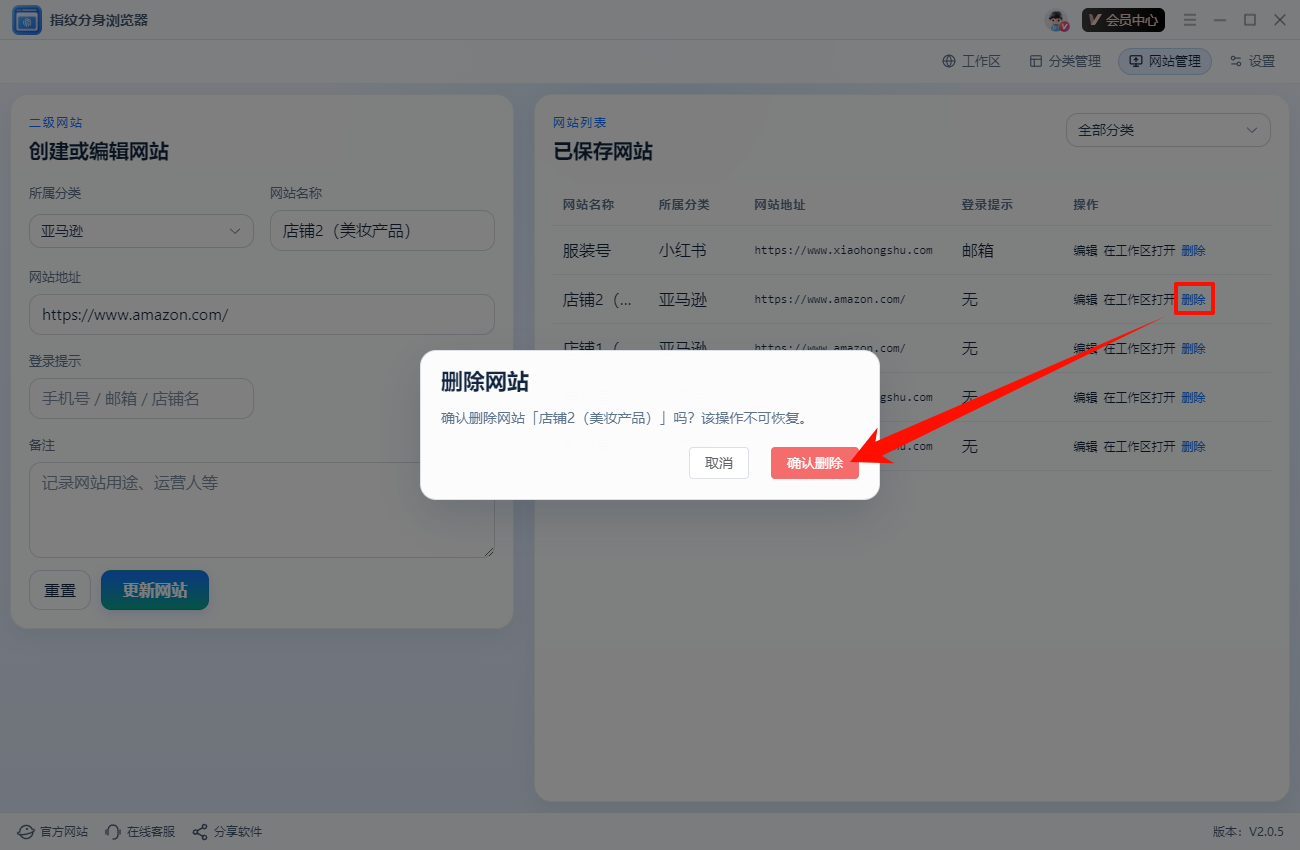Switch to the 分类管理 tab
The image size is (1300, 850).
1065,61
